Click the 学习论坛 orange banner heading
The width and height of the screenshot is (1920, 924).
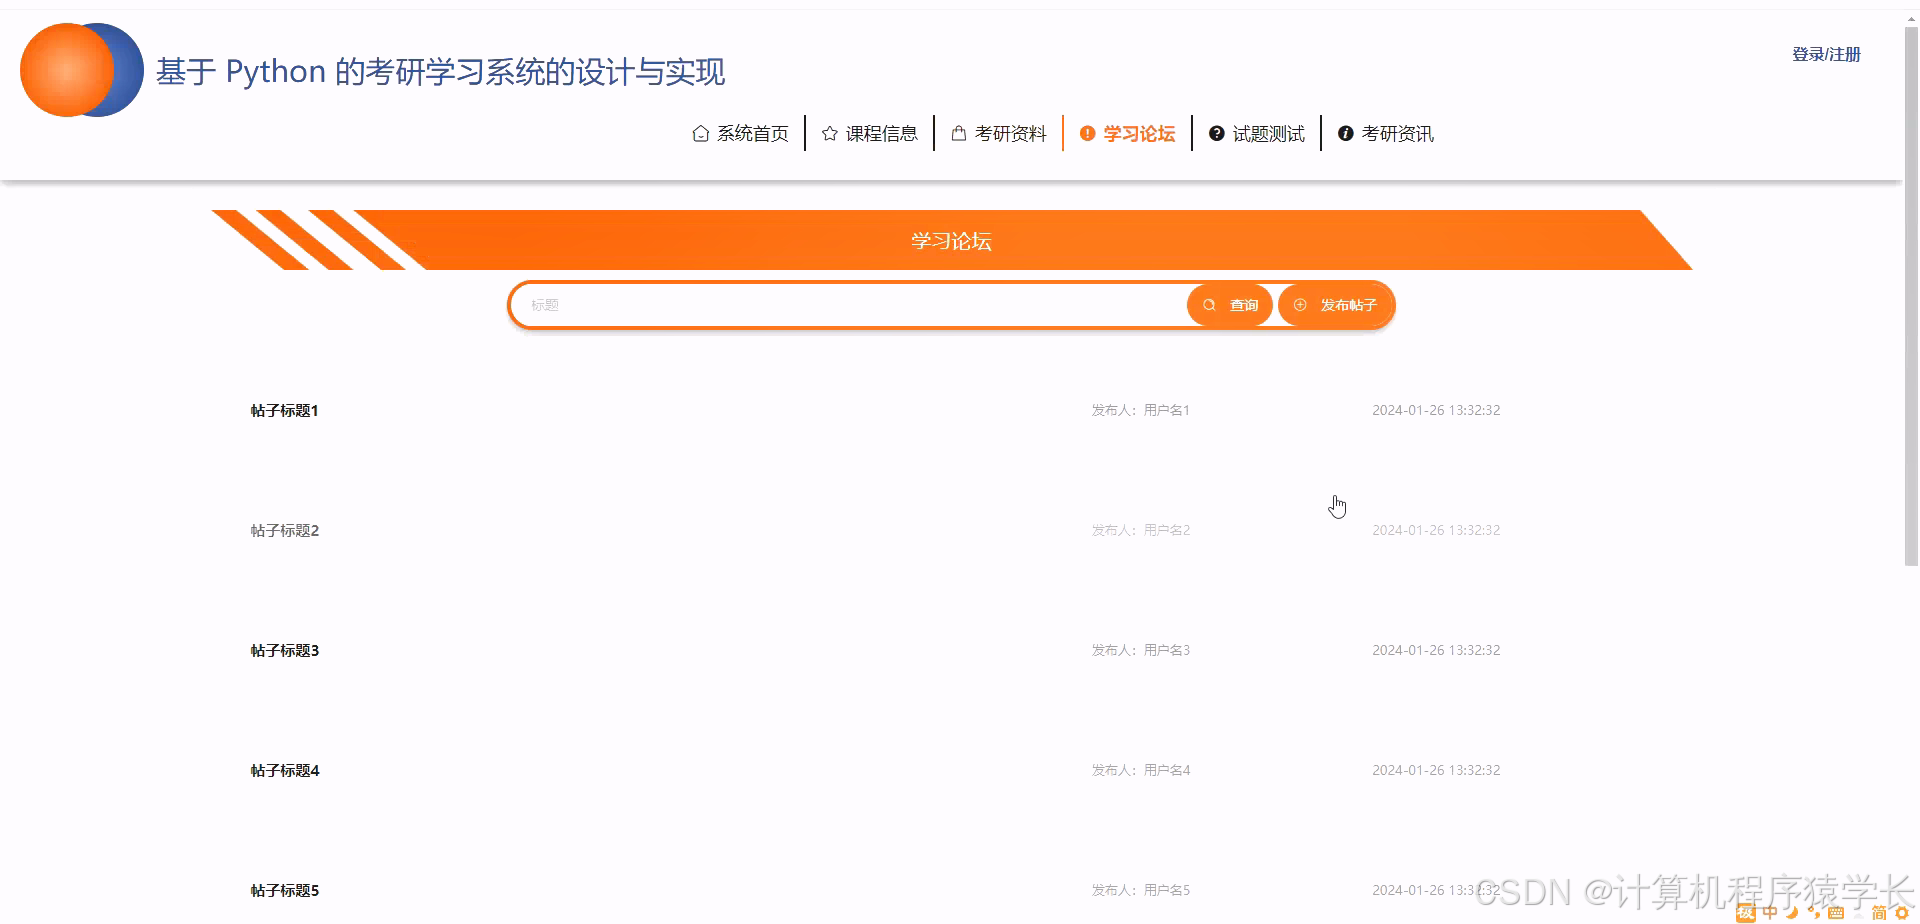[951, 240]
